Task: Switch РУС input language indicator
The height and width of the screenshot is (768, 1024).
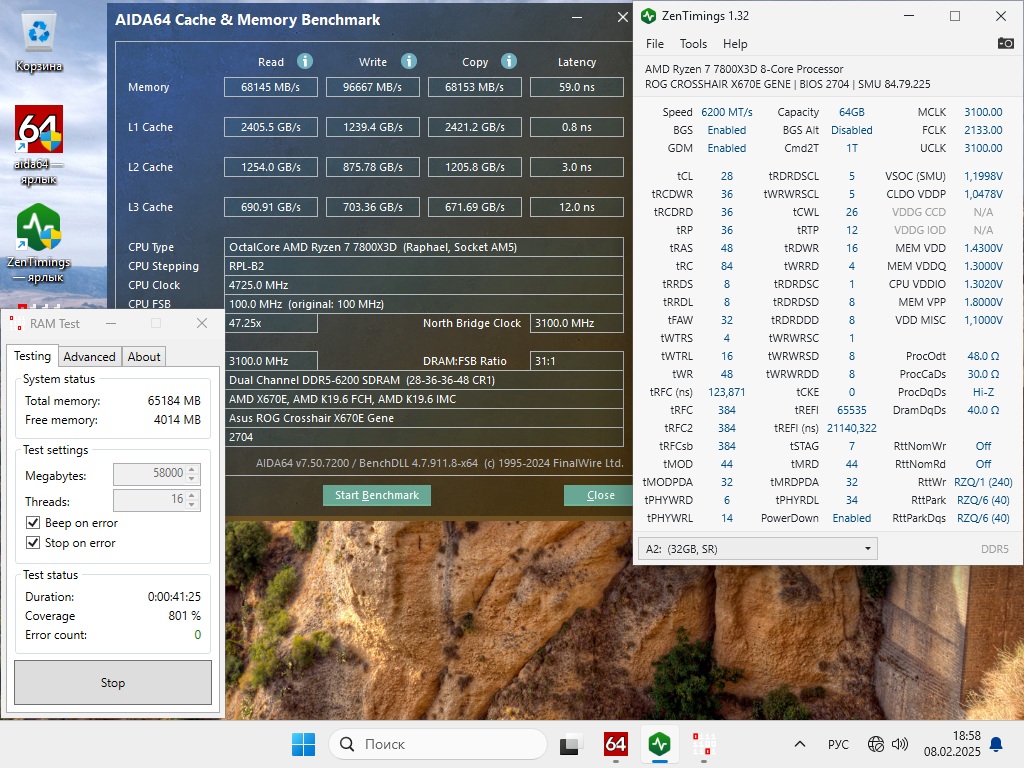Action: (838, 744)
